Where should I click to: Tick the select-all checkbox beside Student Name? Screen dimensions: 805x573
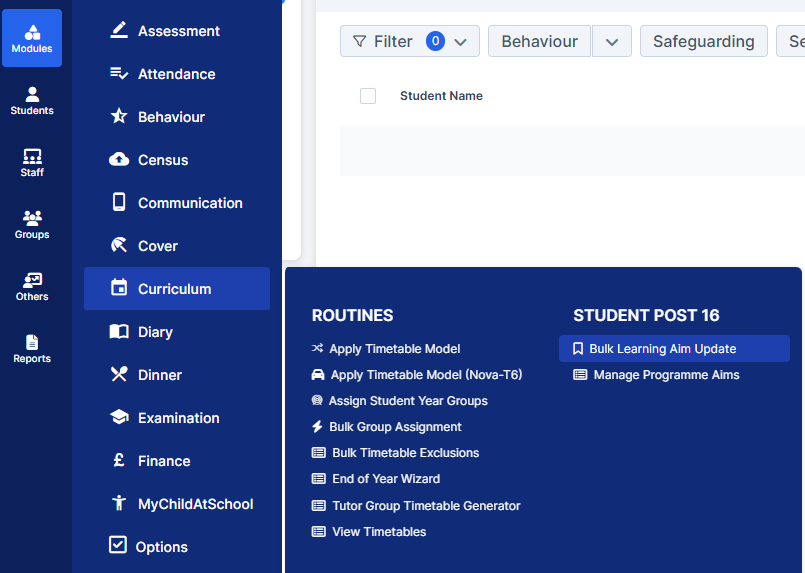coord(368,96)
